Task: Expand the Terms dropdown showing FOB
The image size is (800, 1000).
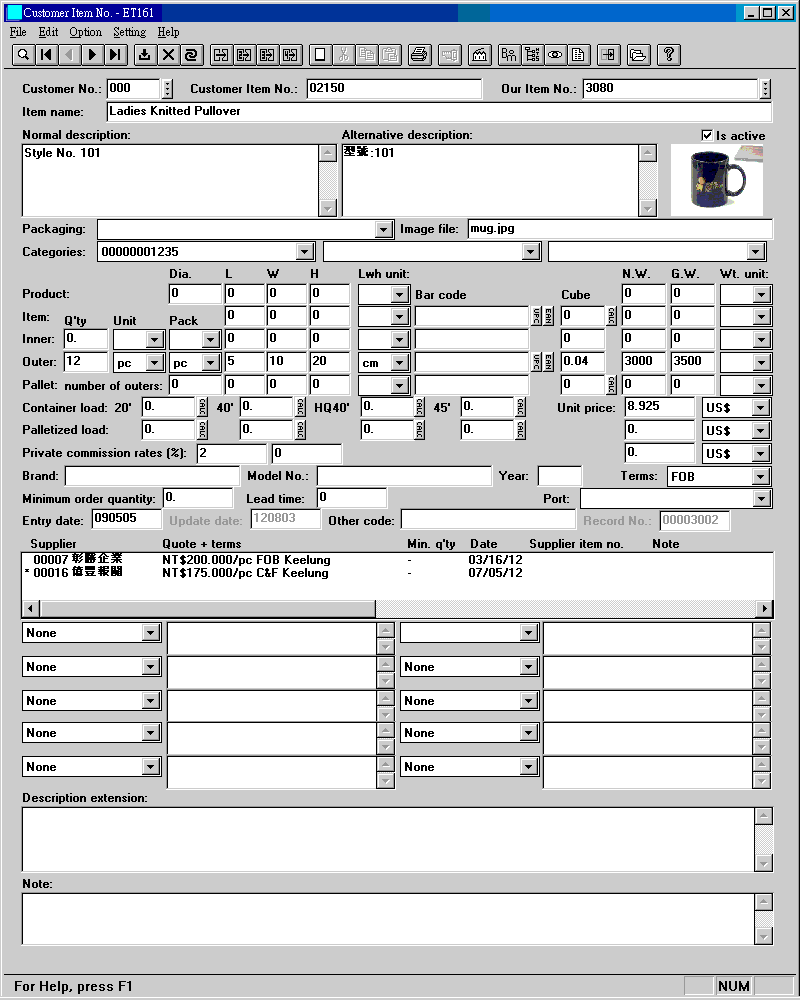Action: (760, 476)
